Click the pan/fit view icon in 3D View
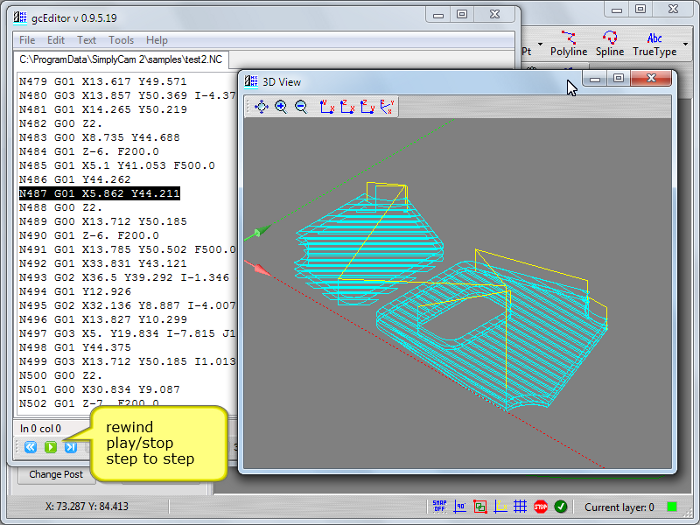The height and width of the screenshot is (525, 700). pyautogui.click(x=261, y=107)
